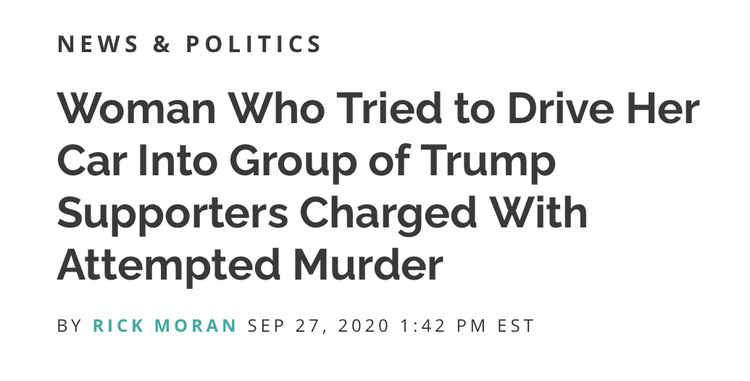750x381 pixels.
Task: Click the word 'Woman' in headline
Action: point(137,109)
